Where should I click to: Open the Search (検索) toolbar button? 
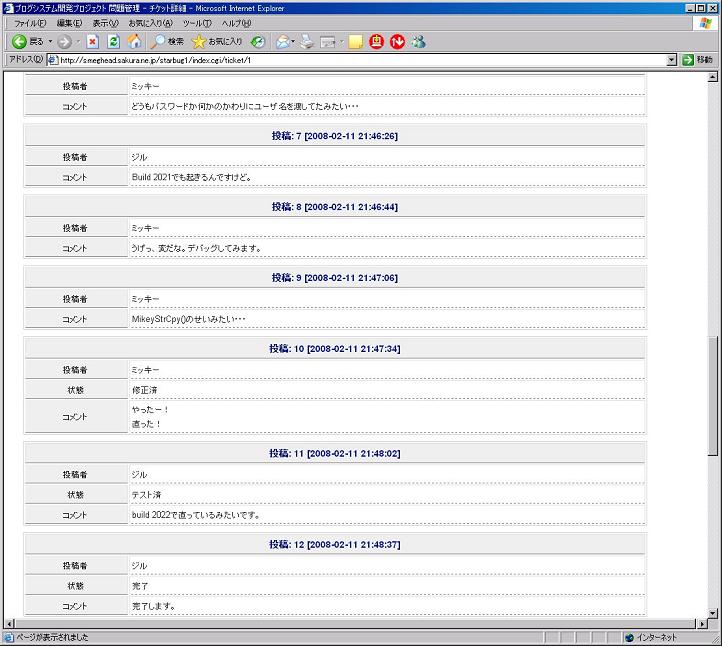tap(167, 42)
